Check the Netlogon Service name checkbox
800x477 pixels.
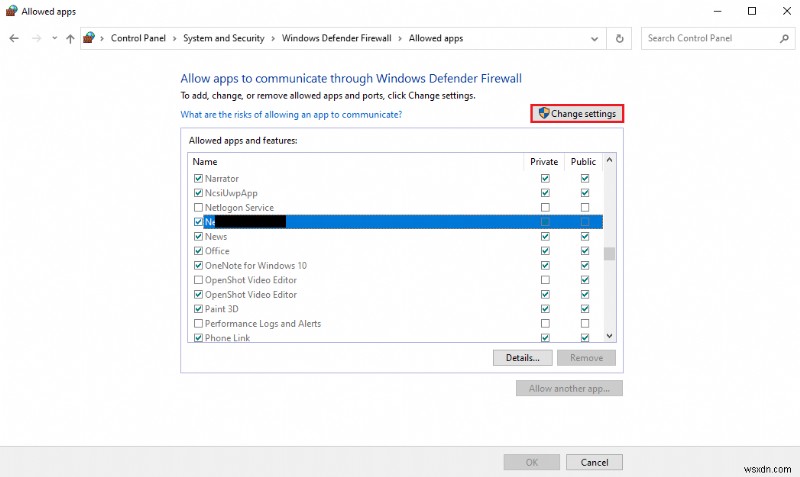(x=198, y=208)
